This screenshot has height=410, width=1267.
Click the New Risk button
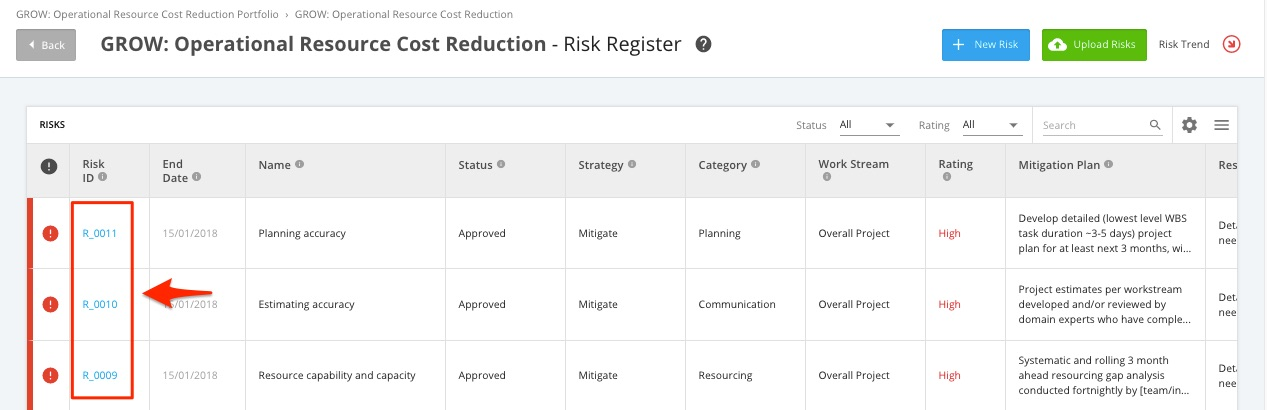coord(985,45)
